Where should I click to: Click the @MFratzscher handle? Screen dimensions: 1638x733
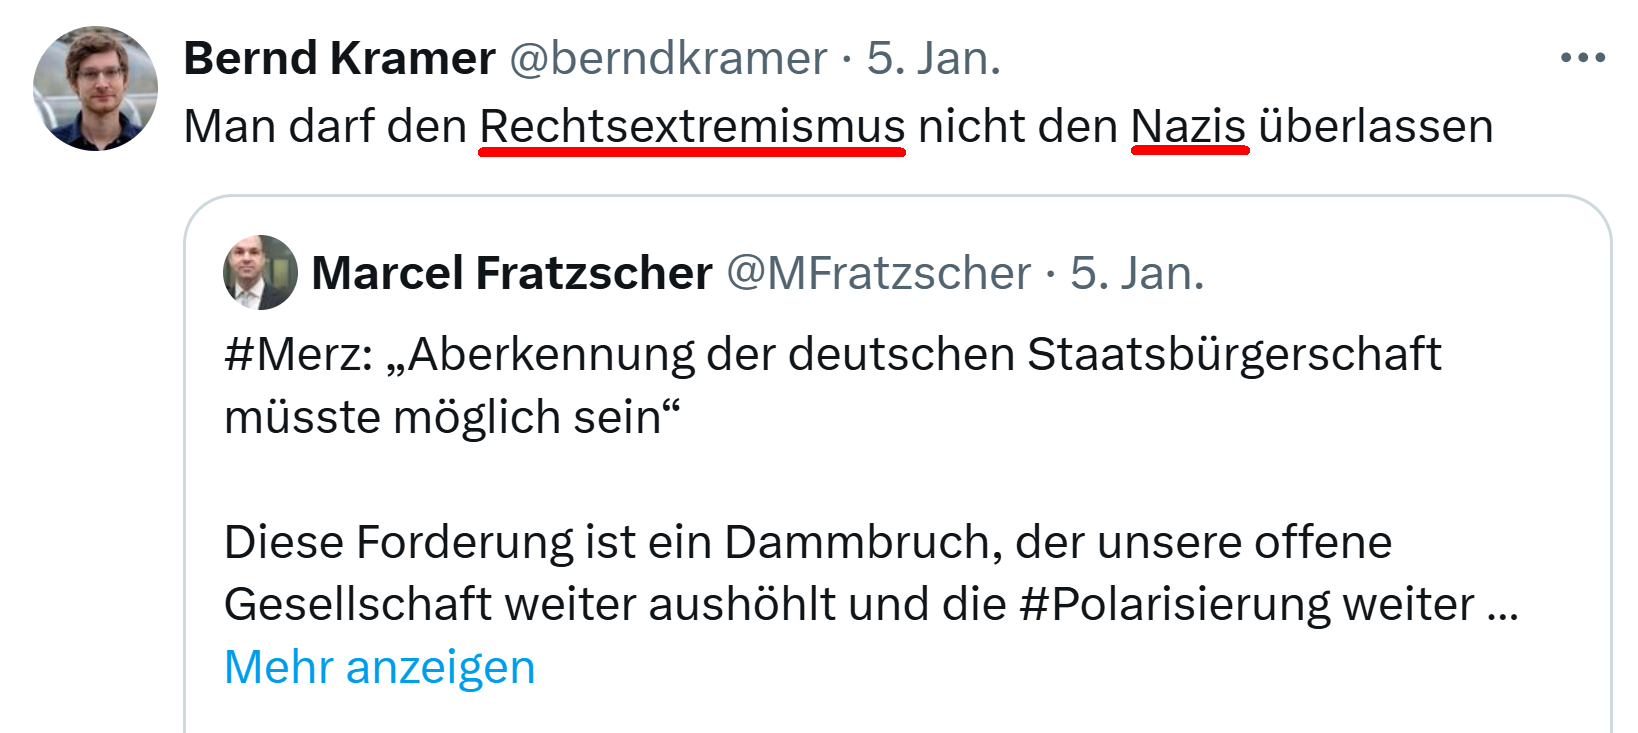click(x=878, y=273)
